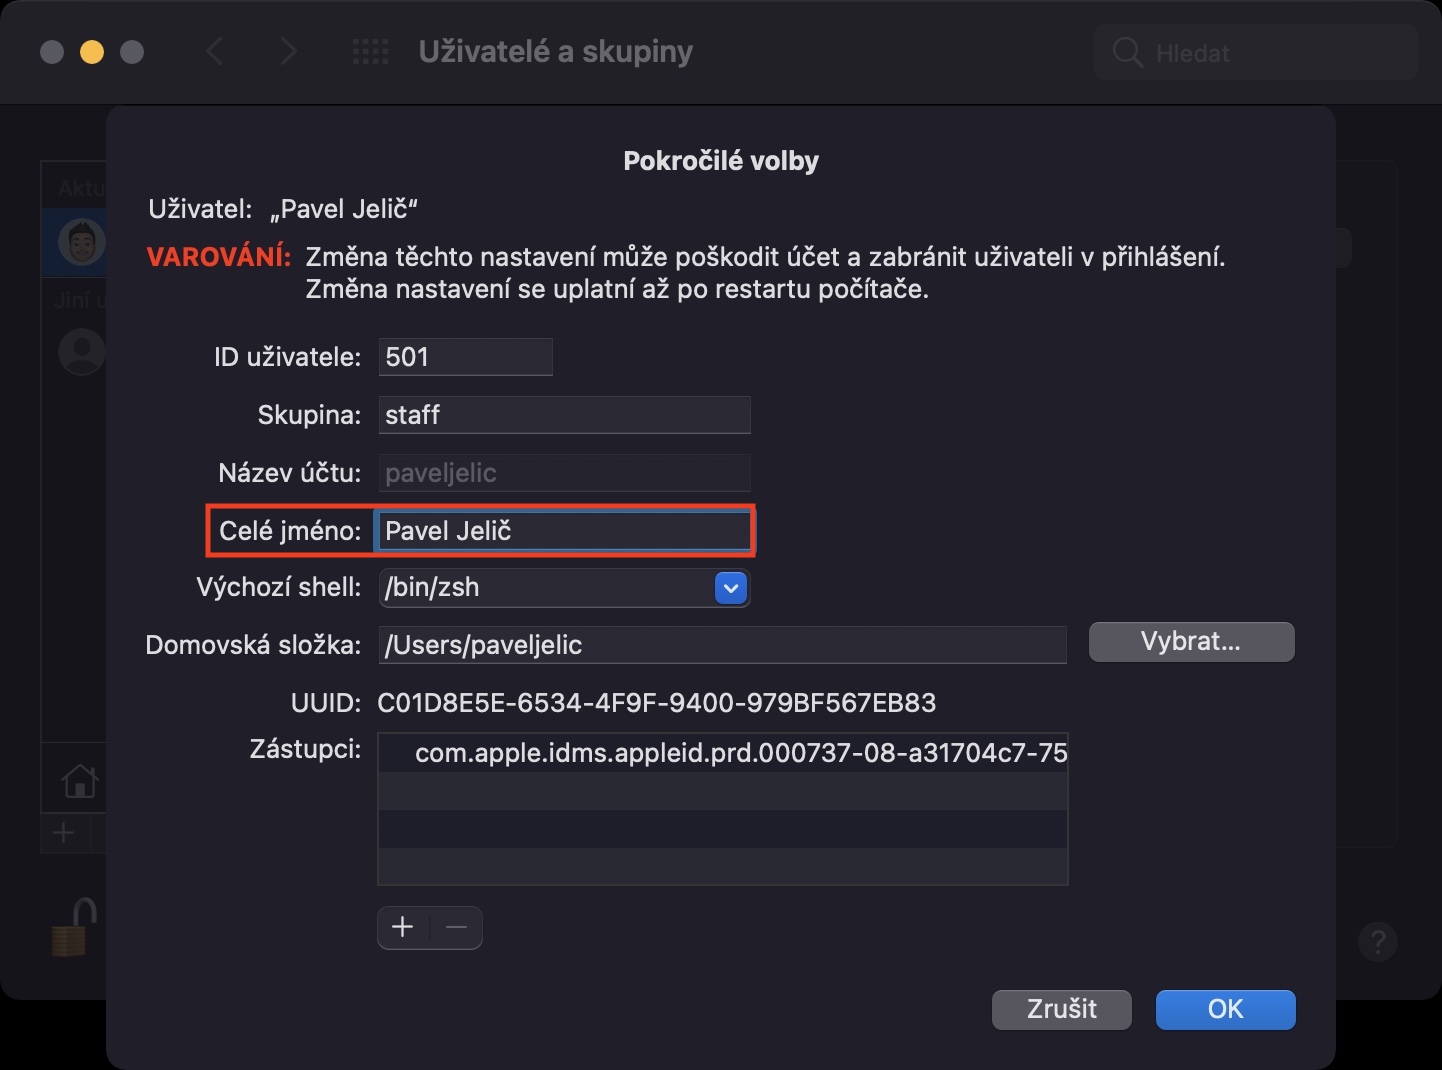Image resolution: width=1442 pixels, height=1070 pixels.
Task: Click the Skupina text field
Action: point(564,415)
